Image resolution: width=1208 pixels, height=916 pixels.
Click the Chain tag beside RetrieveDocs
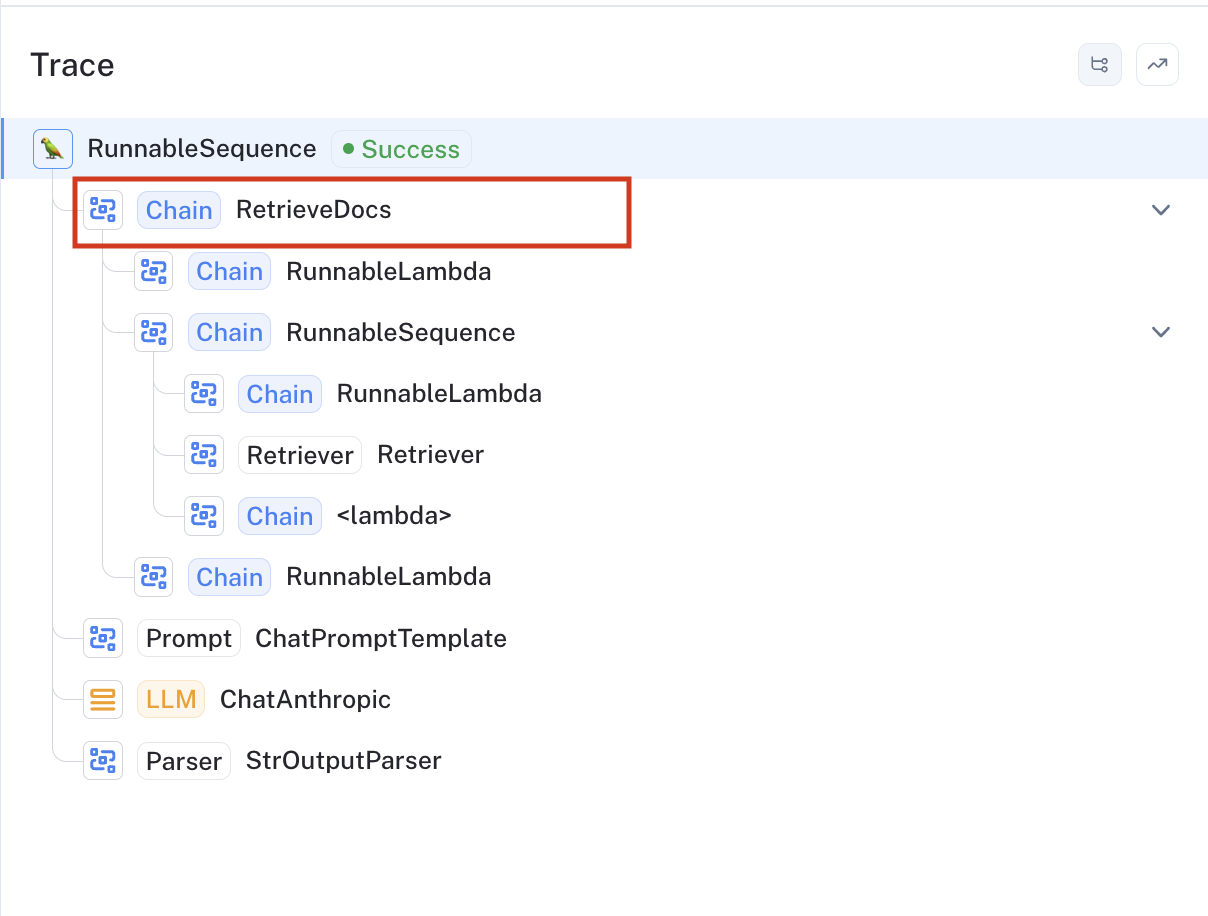click(179, 210)
